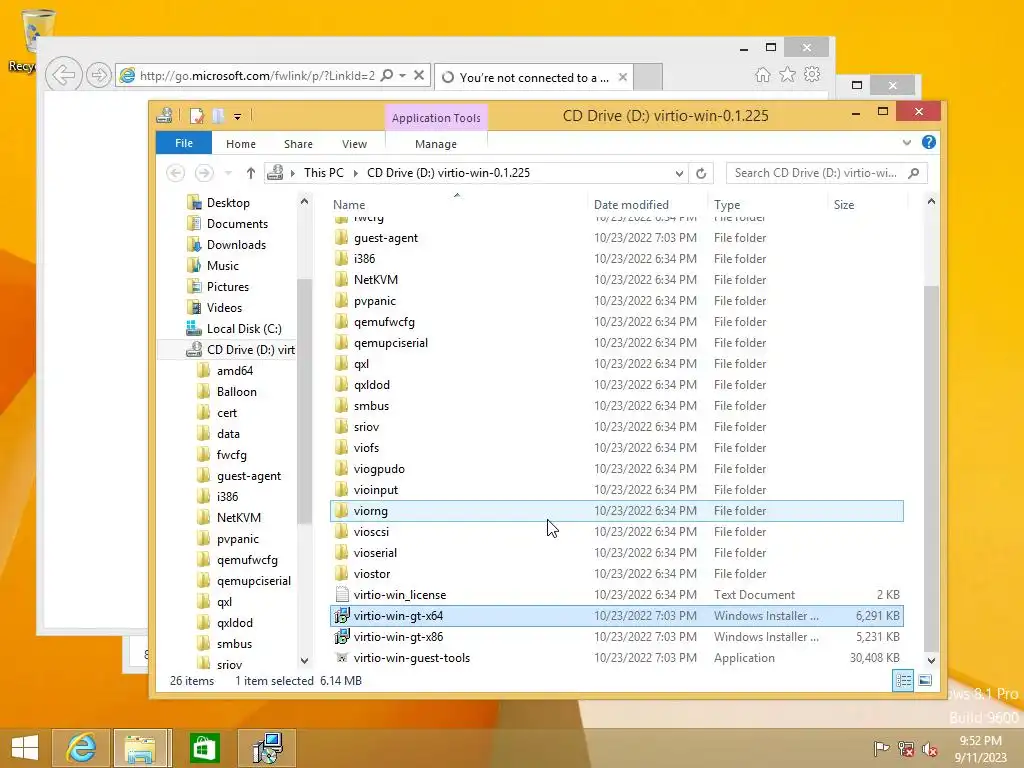Click This PC in the address breadcrumb
This screenshot has height=768, width=1024.
click(x=323, y=173)
